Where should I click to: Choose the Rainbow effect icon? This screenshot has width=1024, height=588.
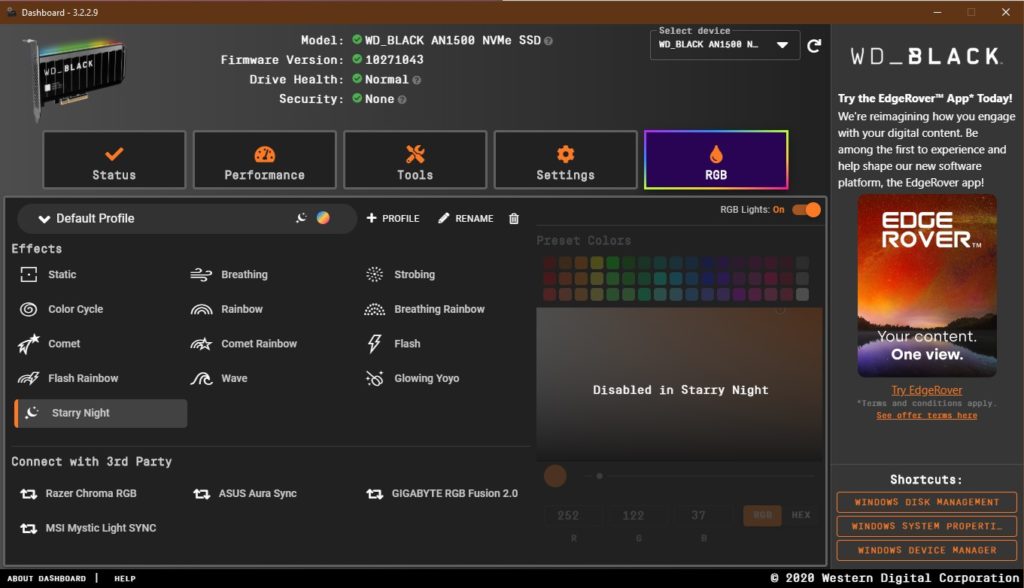click(201, 309)
